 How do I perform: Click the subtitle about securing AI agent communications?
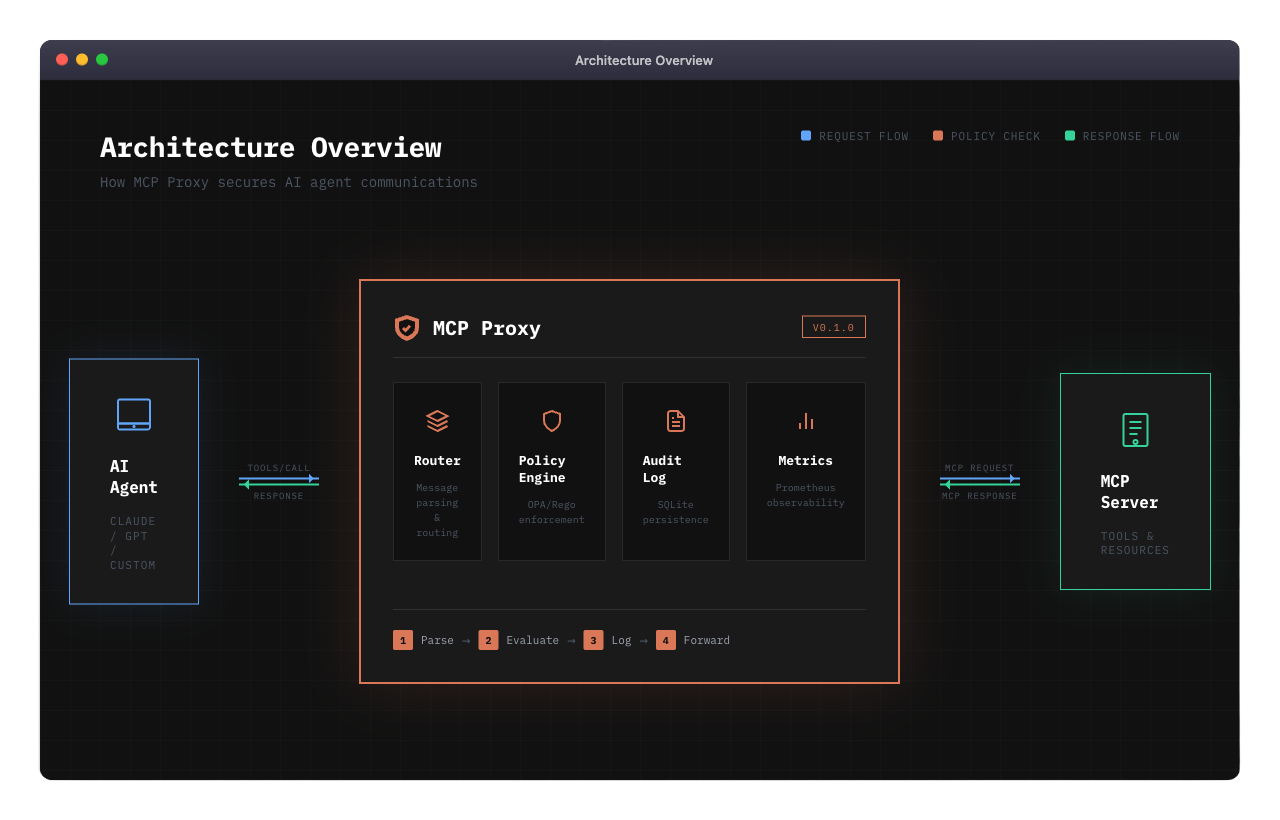point(289,182)
